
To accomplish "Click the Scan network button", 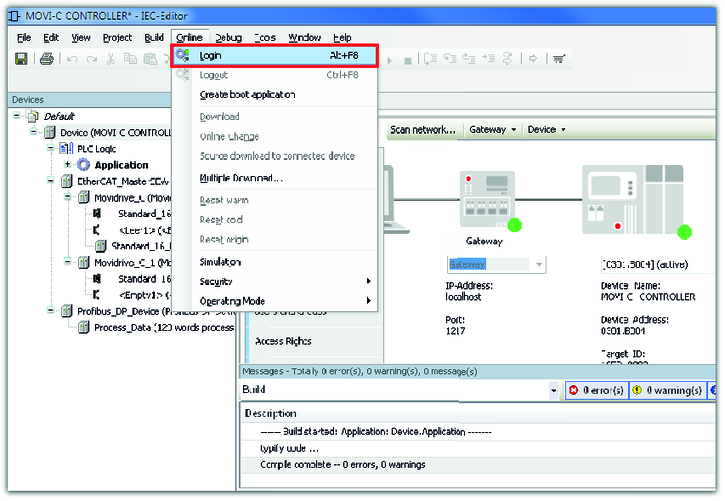I will click(423, 130).
